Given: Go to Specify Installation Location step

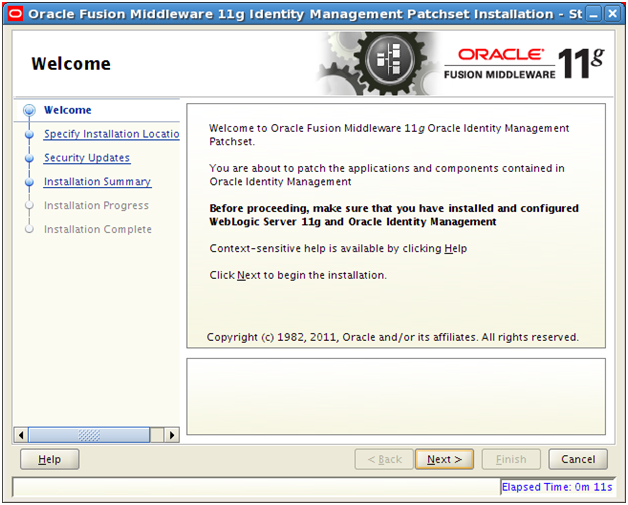Looking at the screenshot, I should pyautogui.click(x=111, y=134).
